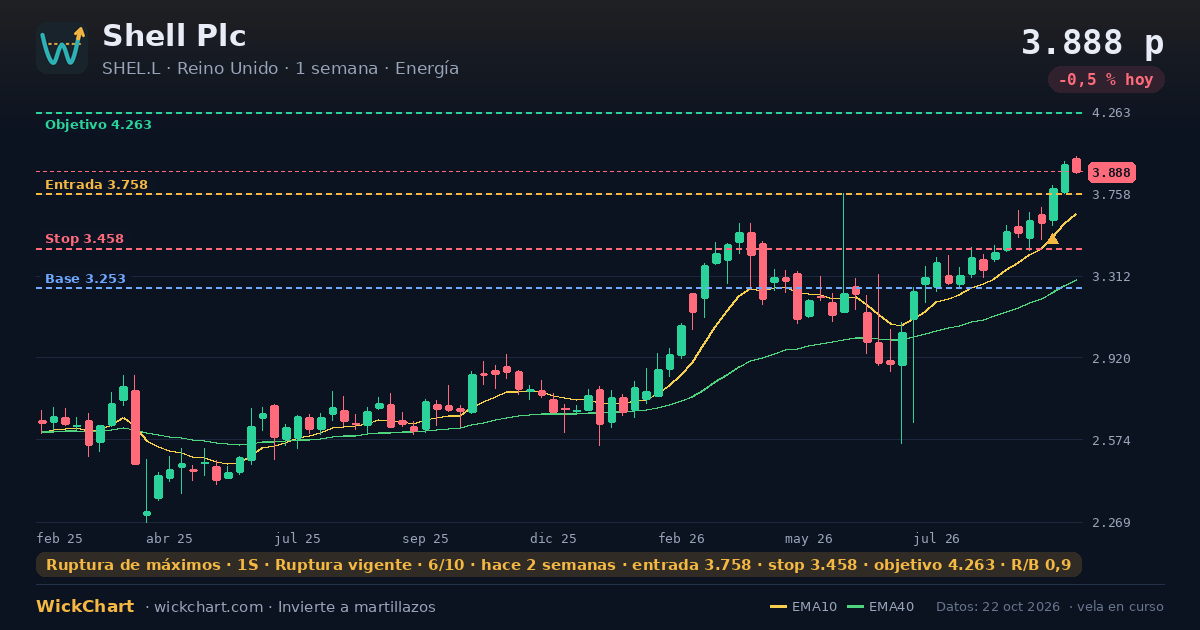Click the 3.758 axis value
This screenshot has width=1200, height=630.
point(1111,195)
